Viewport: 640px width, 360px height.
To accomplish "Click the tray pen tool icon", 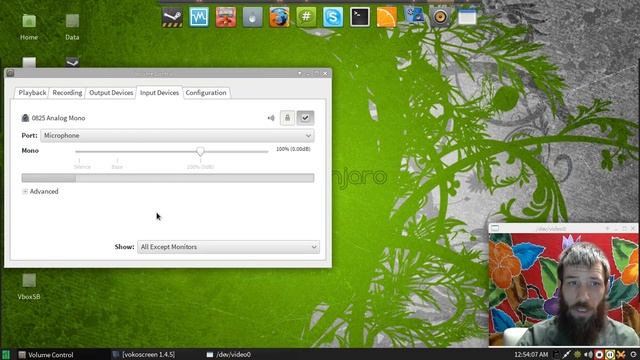I will pos(567,355).
